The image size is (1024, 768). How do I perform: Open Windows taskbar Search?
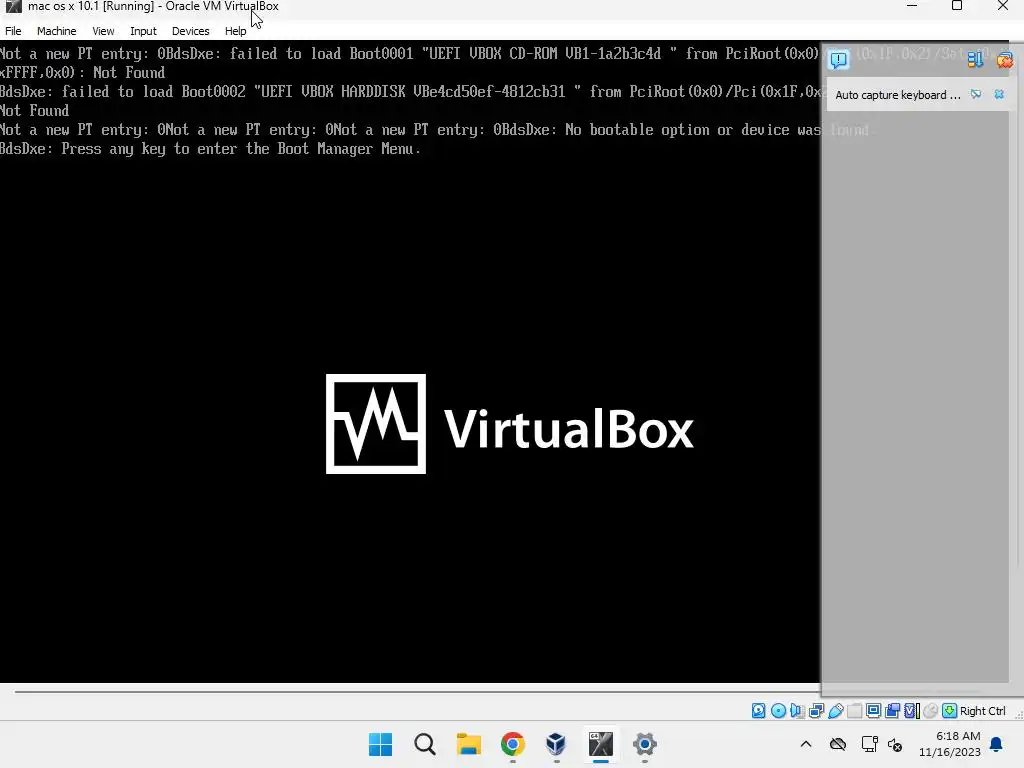(x=424, y=744)
